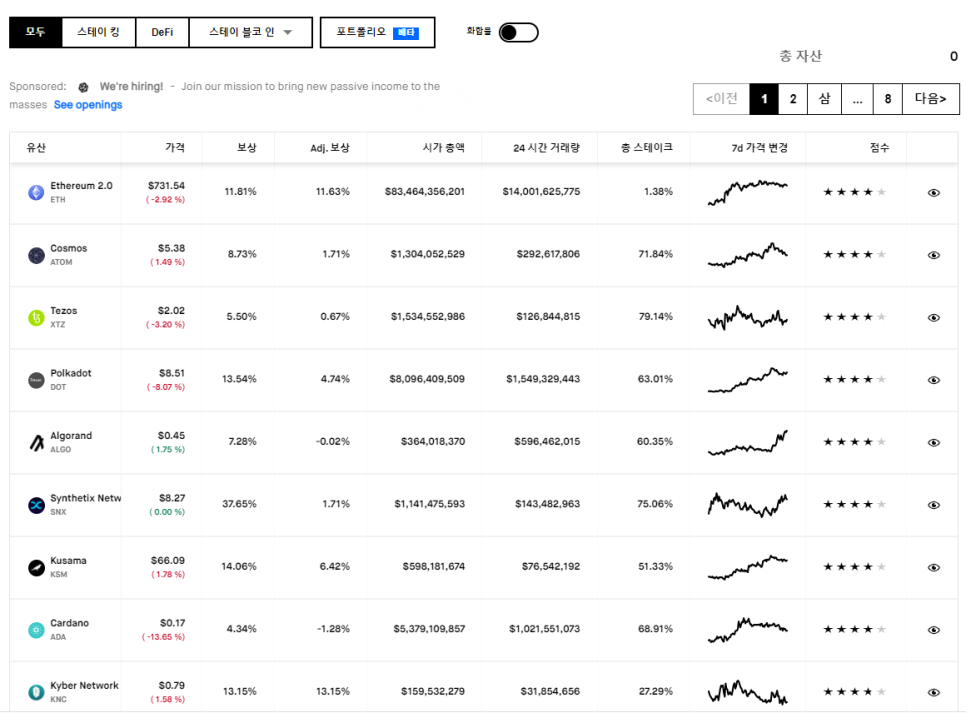Click the Cardano ADA coin logo
Viewport: 966px width, 713px height.
pyautogui.click(x=36, y=630)
